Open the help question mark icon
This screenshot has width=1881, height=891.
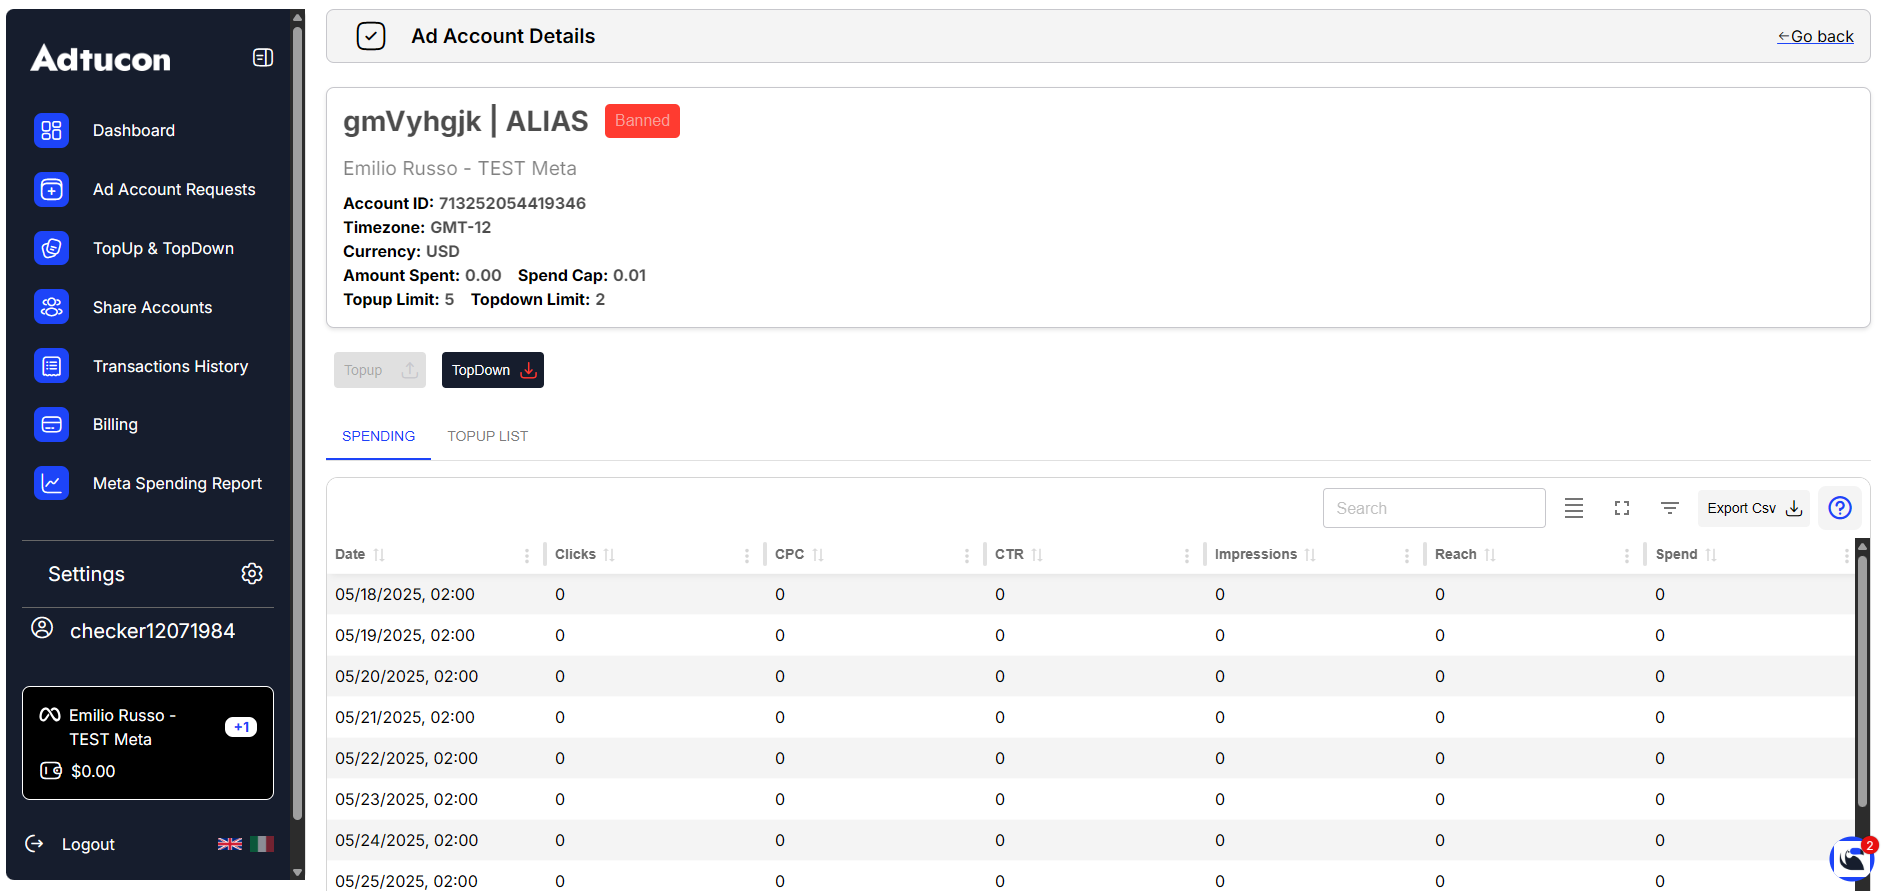click(1840, 508)
